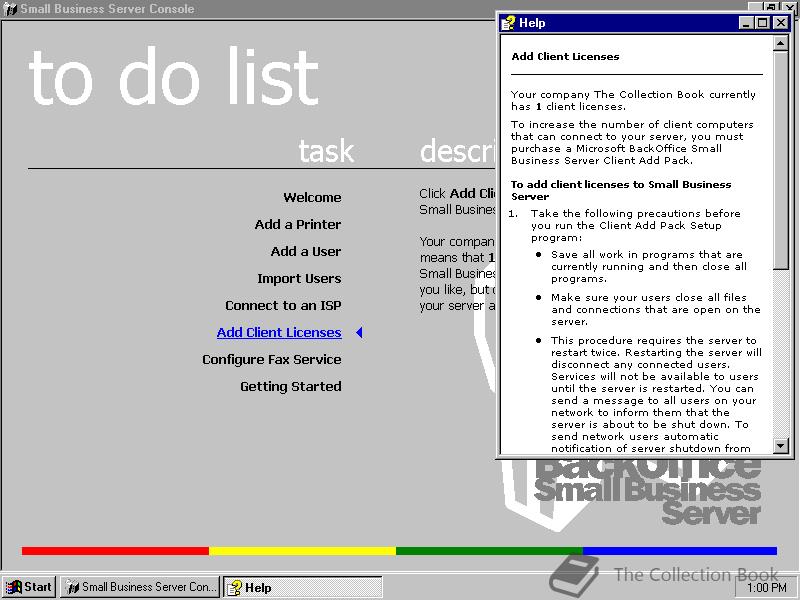The image size is (800, 600).
Task: Choose the Connect to an ISP task
Action: click(x=283, y=306)
